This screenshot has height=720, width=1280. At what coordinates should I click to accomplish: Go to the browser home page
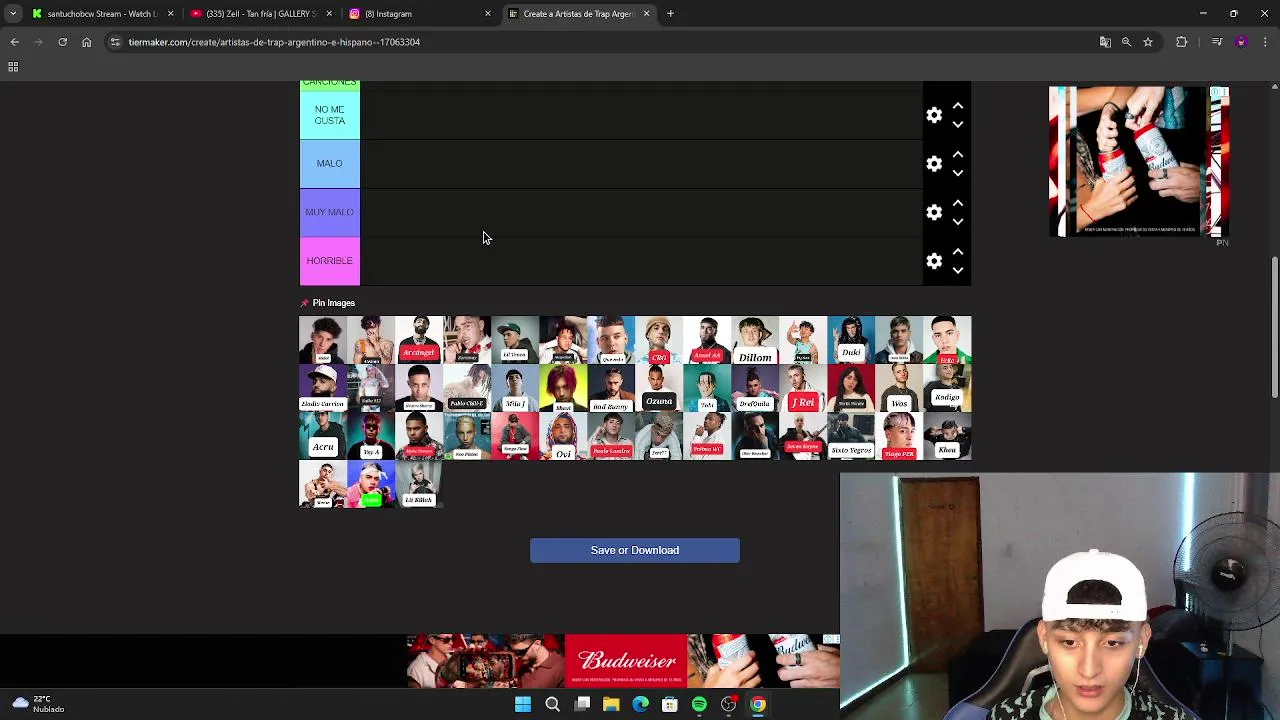(x=86, y=42)
